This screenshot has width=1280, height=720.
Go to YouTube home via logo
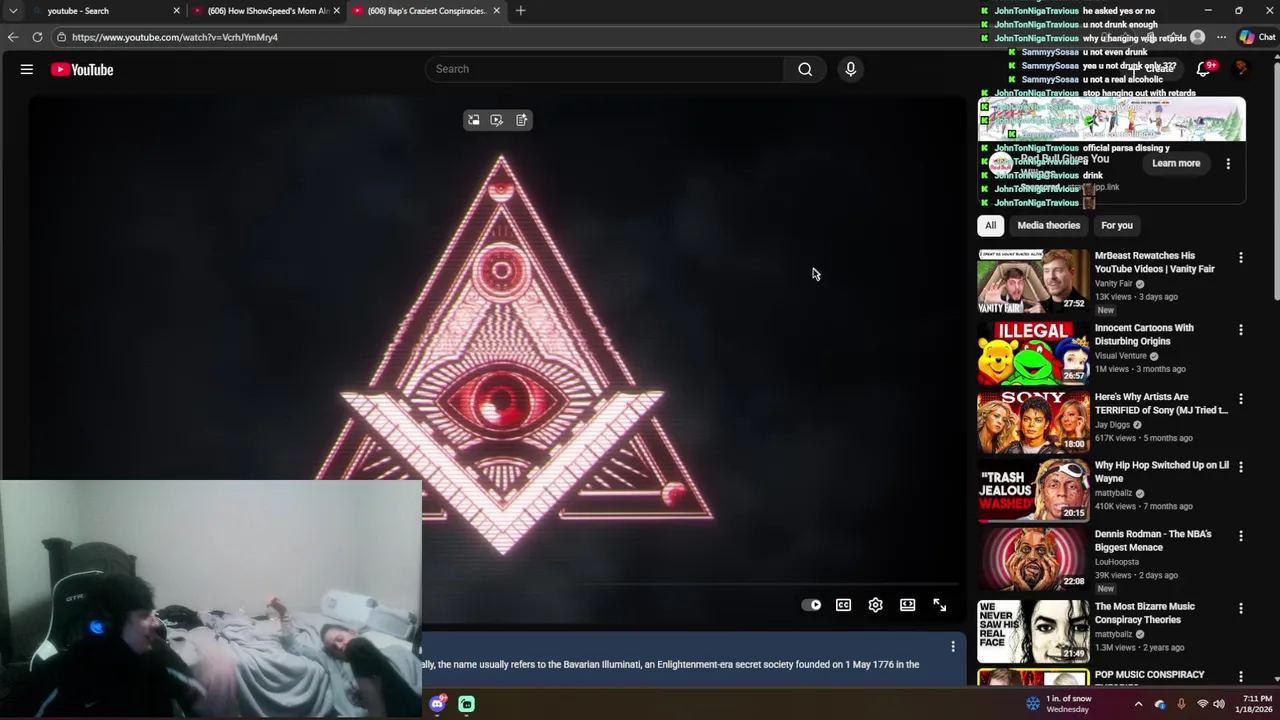[82, 69]
